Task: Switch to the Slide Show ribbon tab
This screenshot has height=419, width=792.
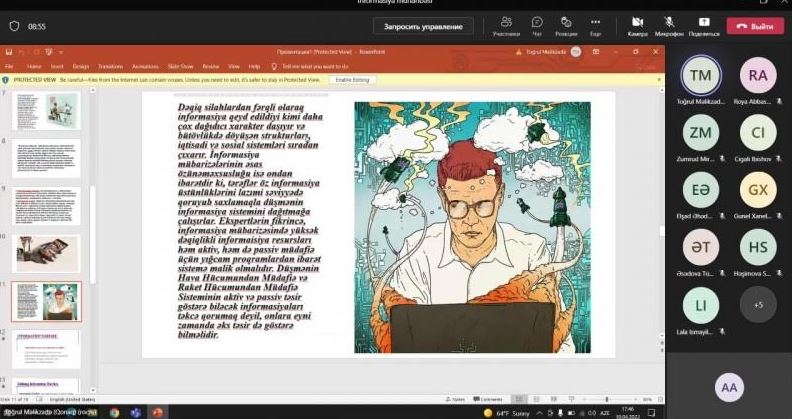Action: [x=180, y=67]
